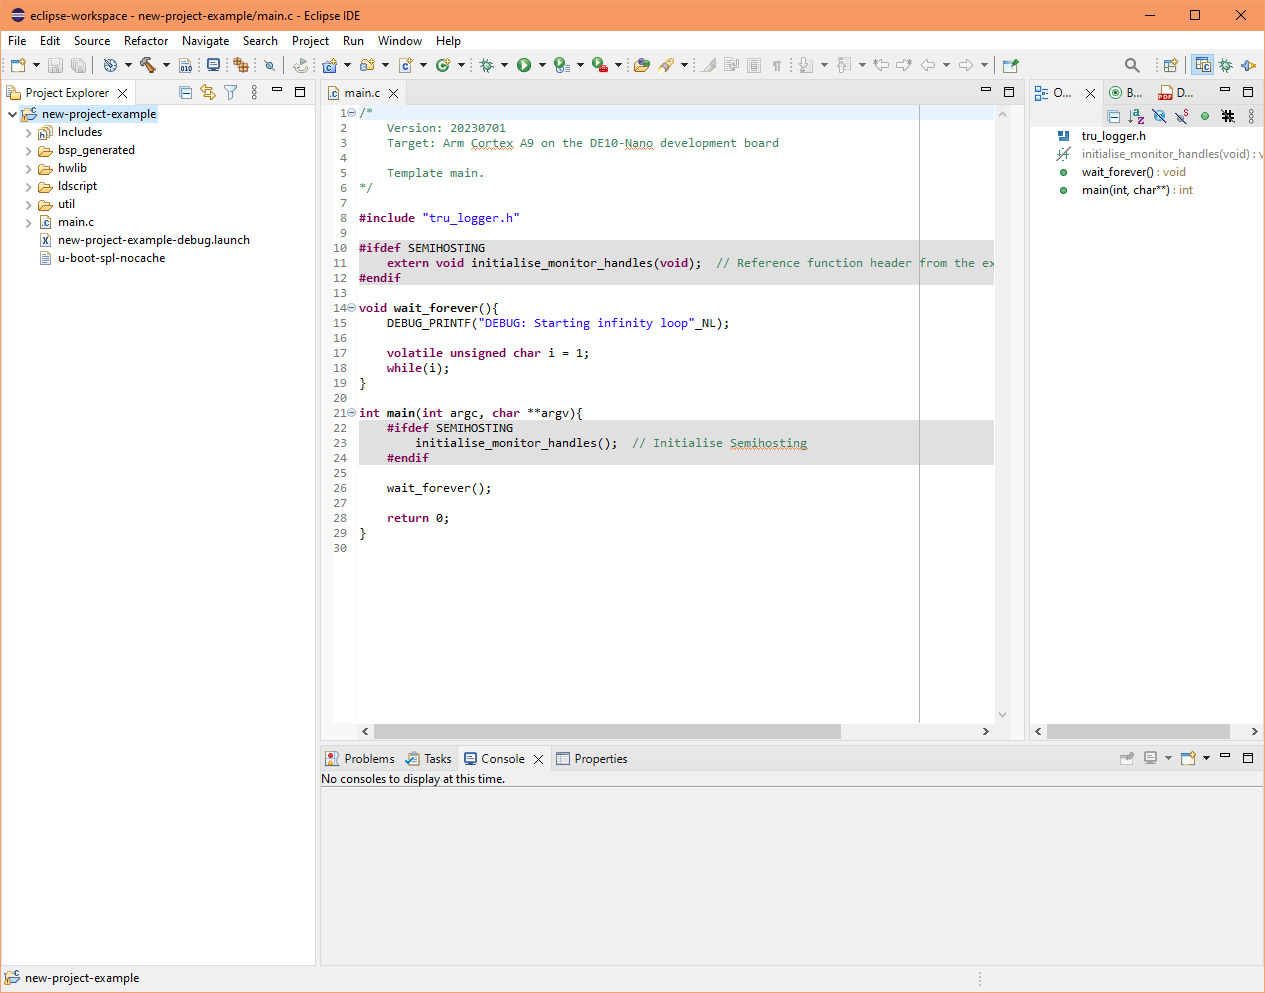
Task: Click the green Run button in toolbar
Action: [x=524, y=65]
